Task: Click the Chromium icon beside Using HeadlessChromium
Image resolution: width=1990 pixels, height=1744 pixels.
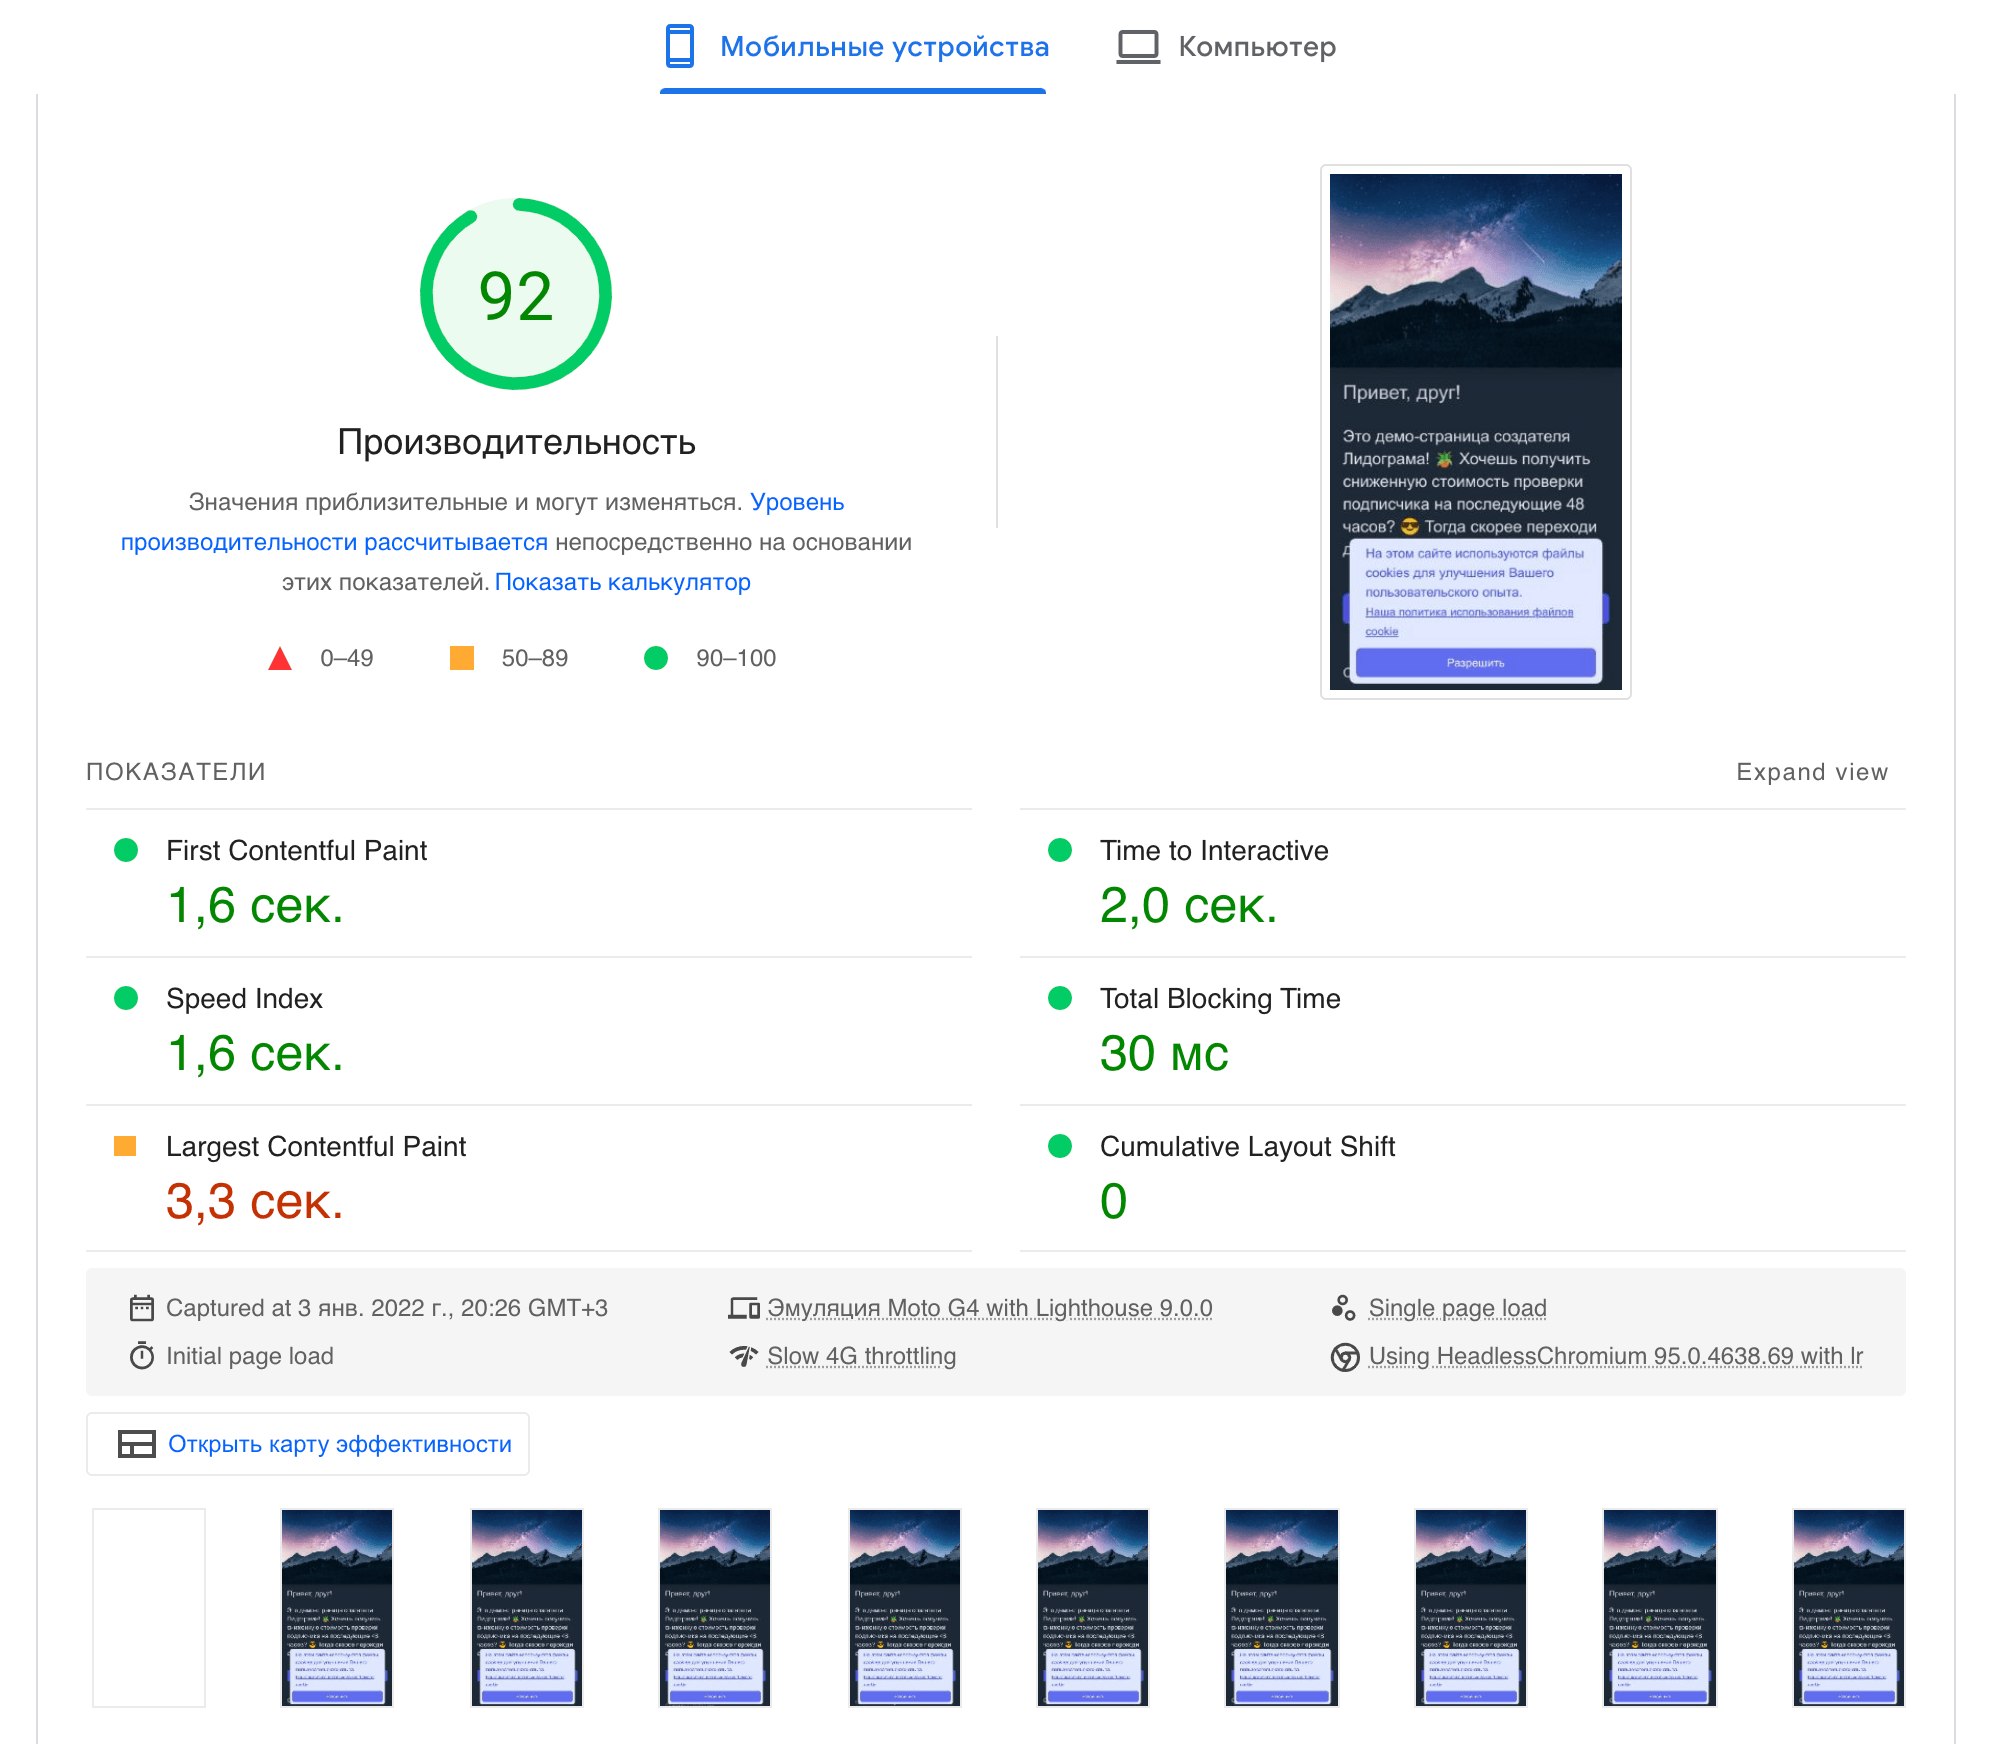Action: 1343,1356
